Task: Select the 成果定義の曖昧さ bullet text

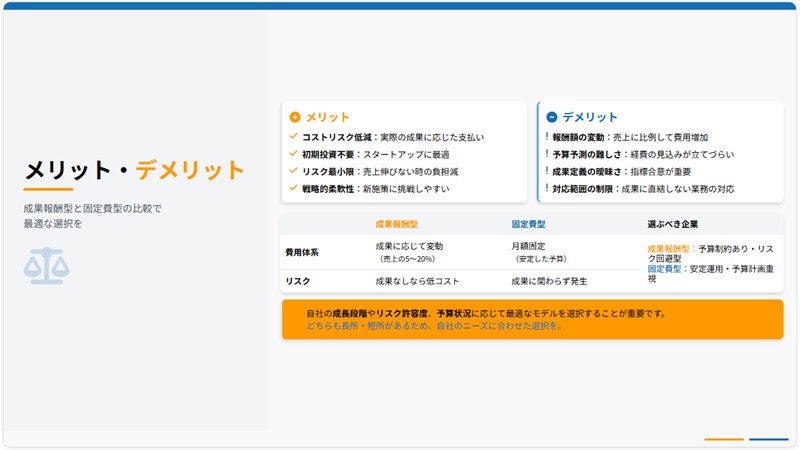Action: pos(621,172)
